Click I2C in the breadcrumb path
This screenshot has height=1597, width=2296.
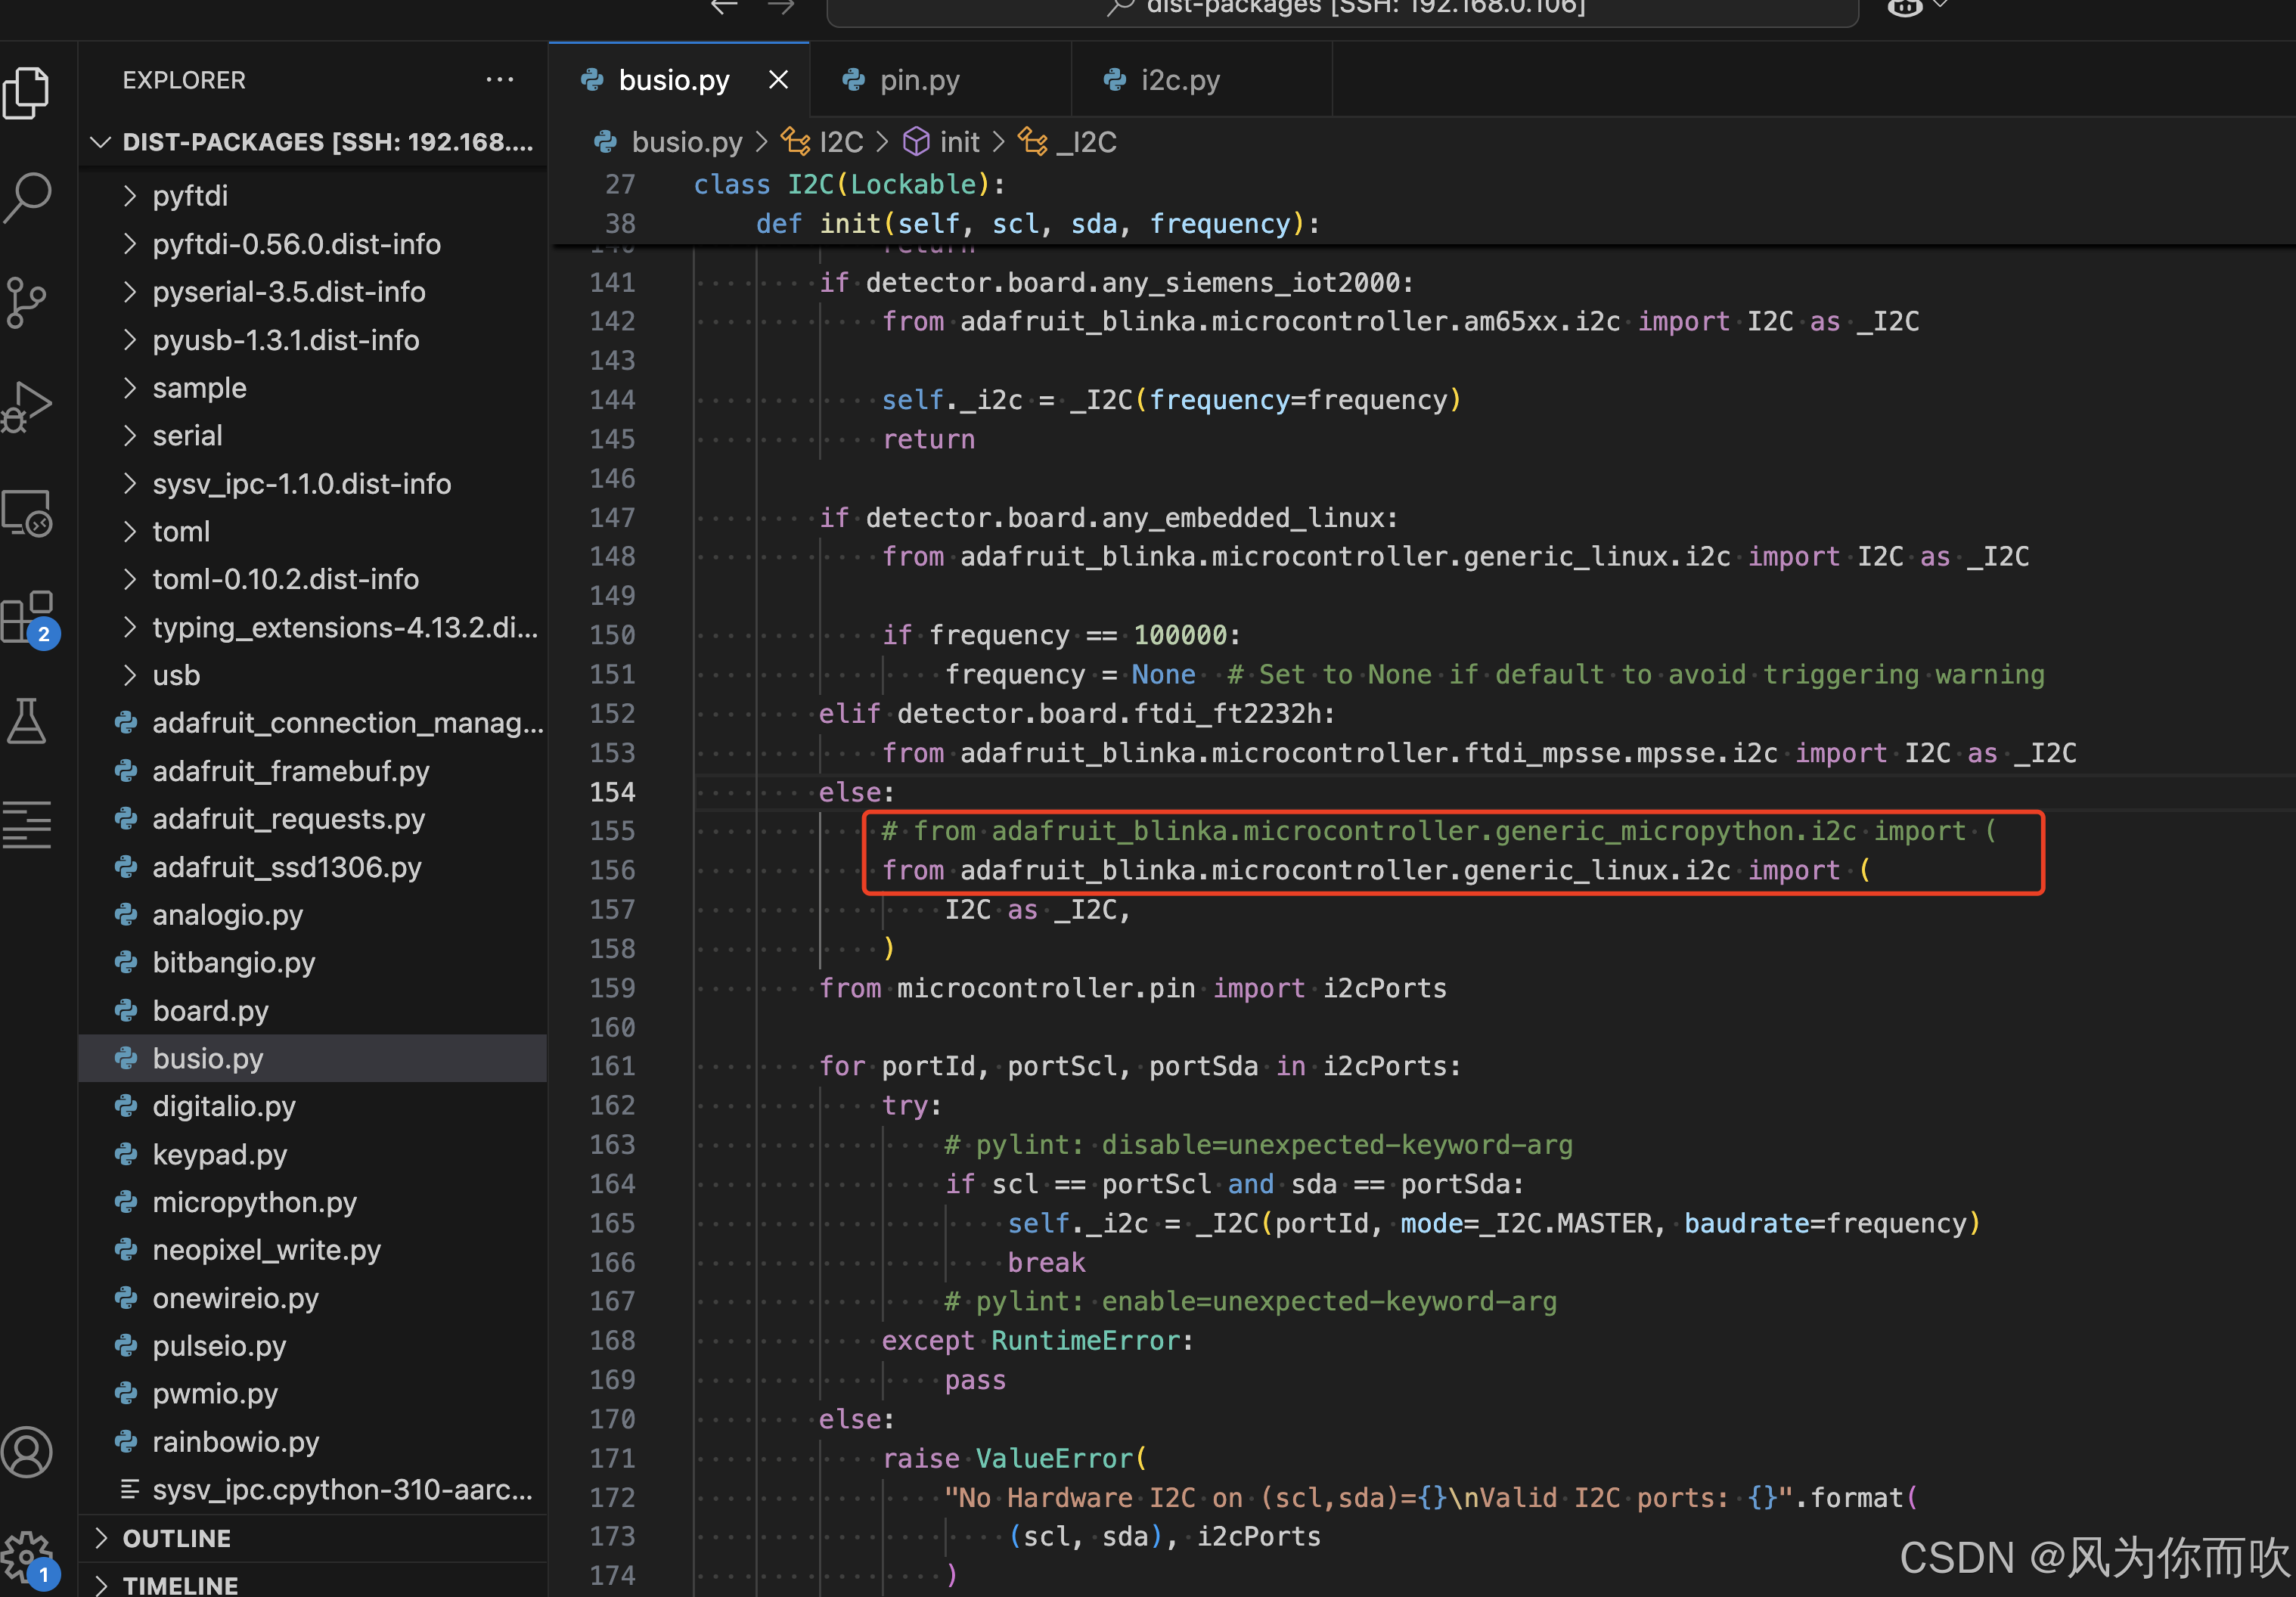pos(840,142)
